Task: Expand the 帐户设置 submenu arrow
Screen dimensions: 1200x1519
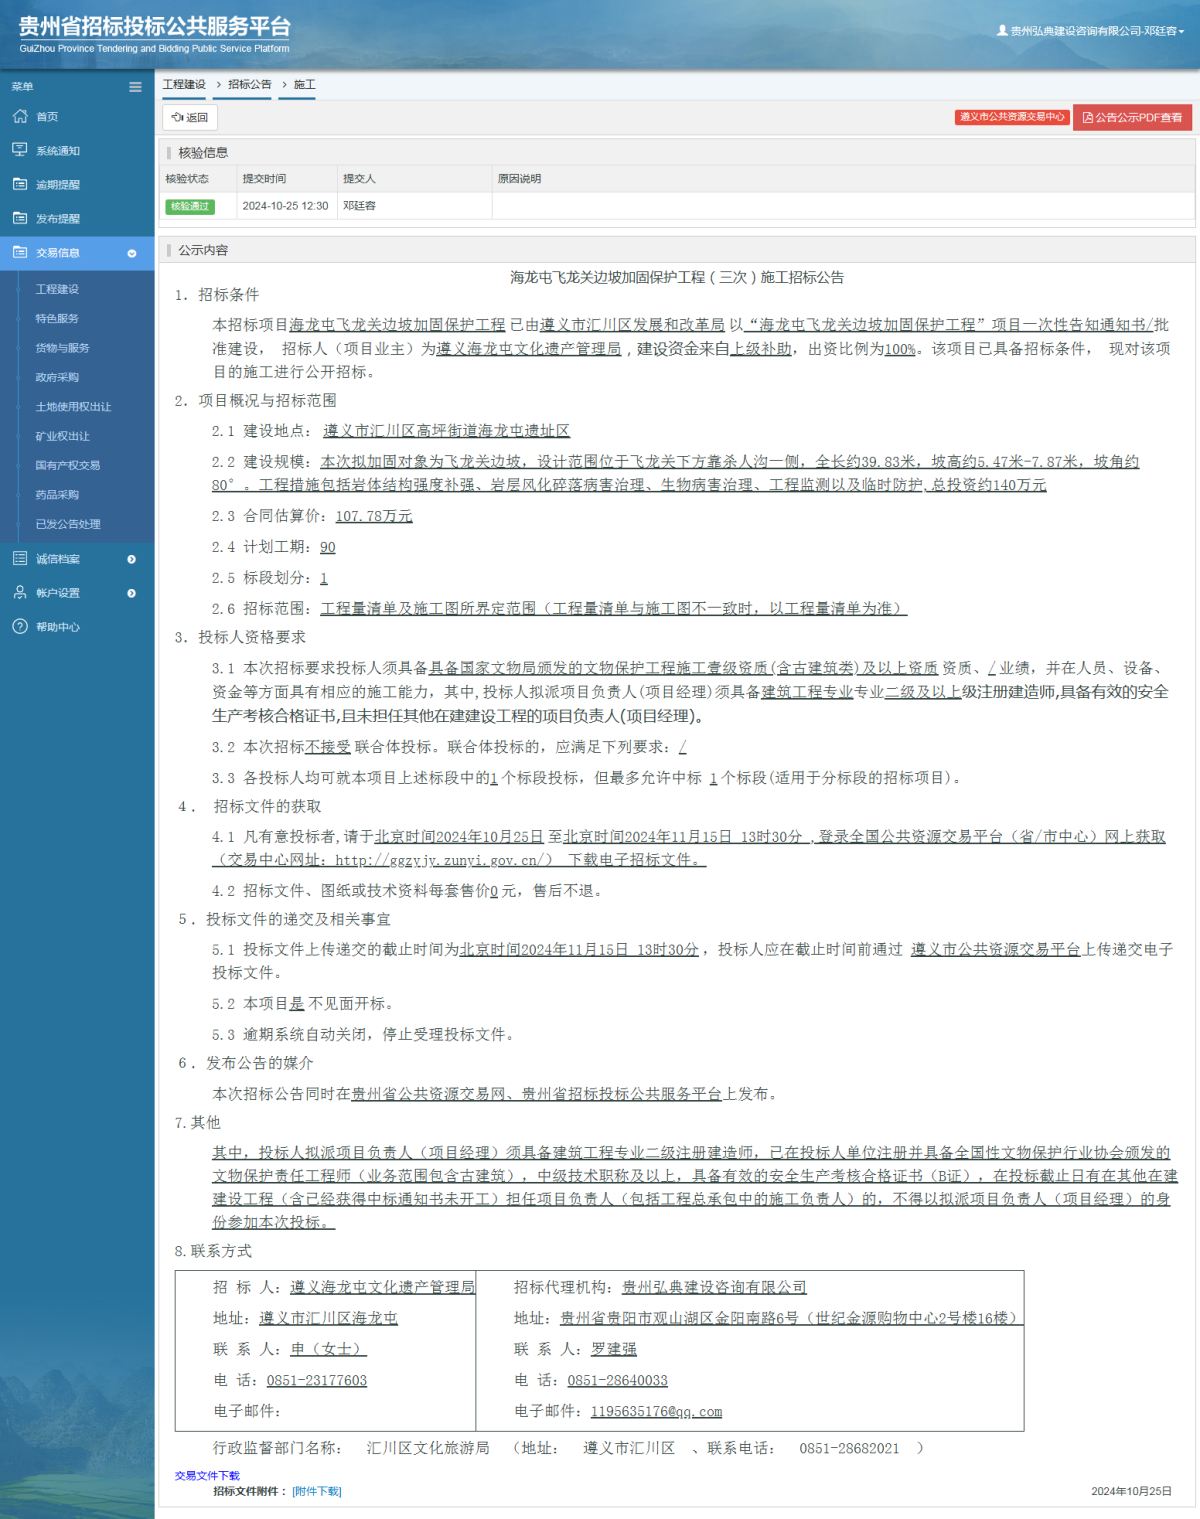Action: coord(132,594)
